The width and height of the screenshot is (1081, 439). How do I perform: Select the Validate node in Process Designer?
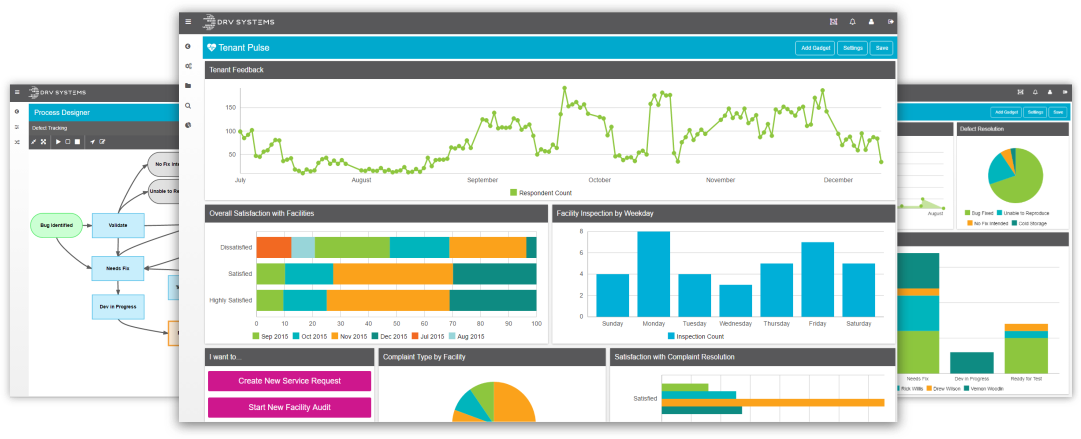118,225
